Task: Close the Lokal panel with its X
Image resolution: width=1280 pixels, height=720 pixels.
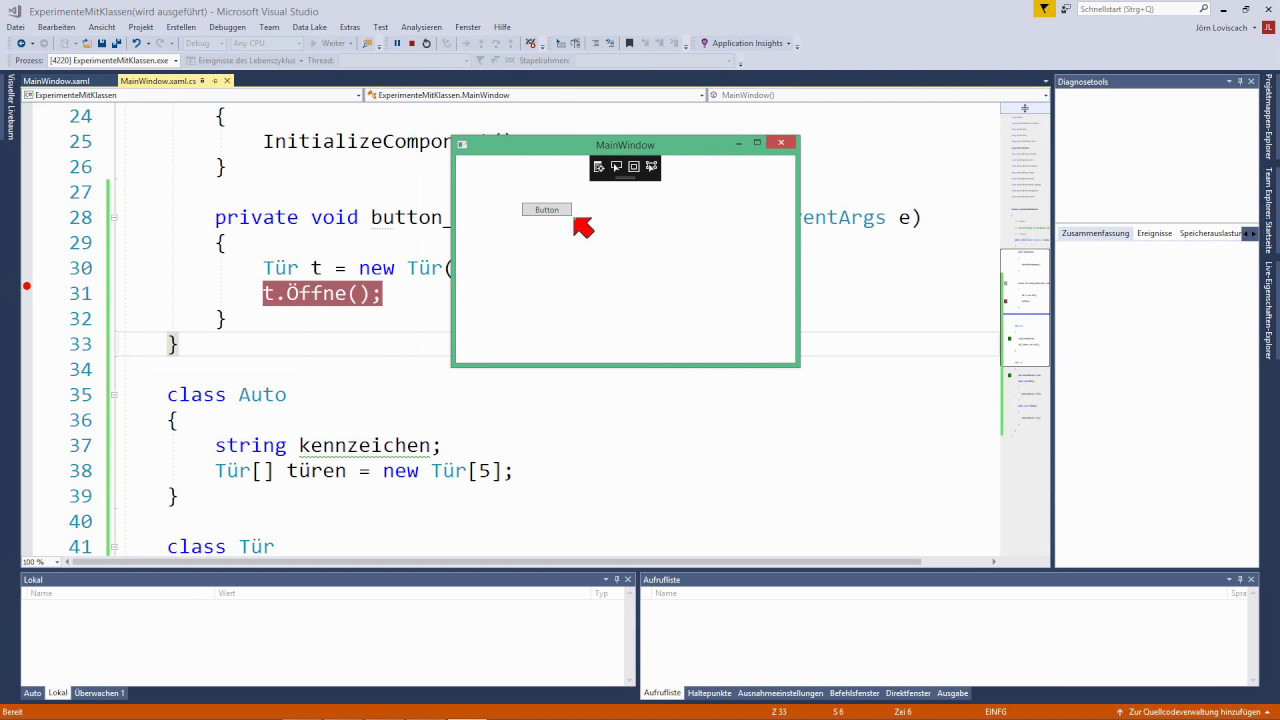Action: [628, 579]
